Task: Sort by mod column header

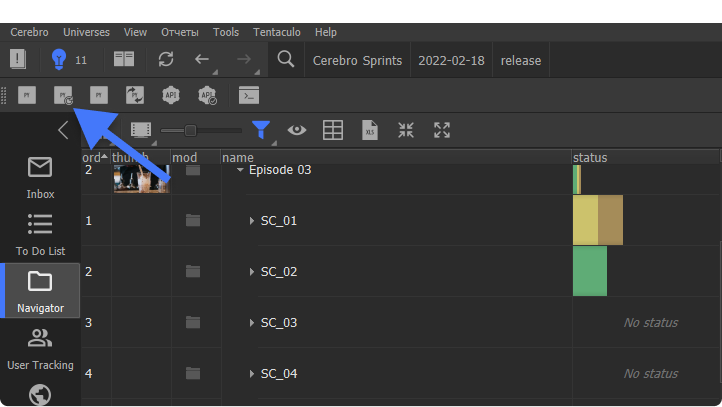Action: pos(195,157)
